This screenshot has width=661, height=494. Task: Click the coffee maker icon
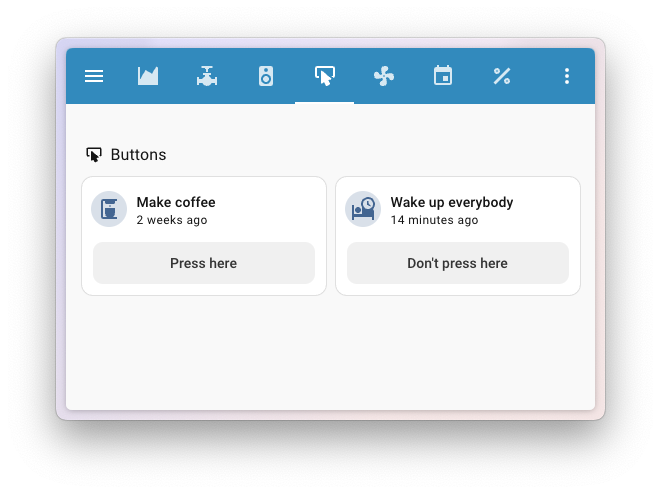(109, 209)
